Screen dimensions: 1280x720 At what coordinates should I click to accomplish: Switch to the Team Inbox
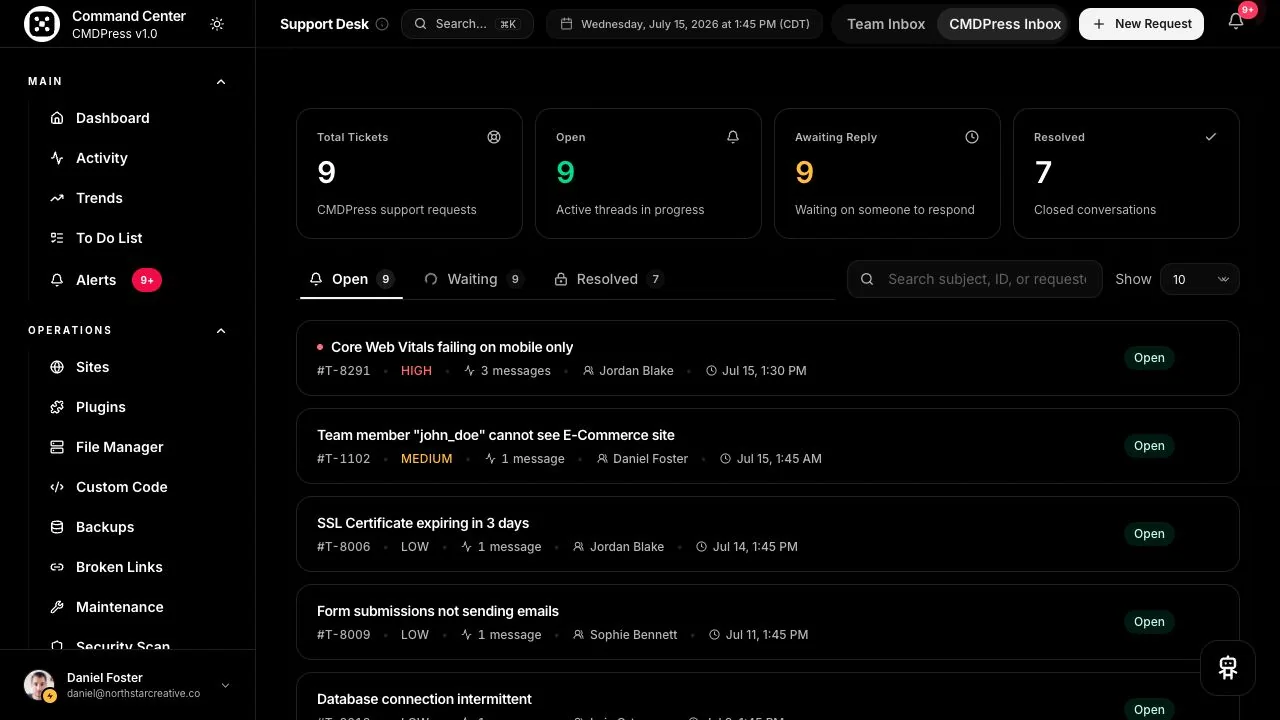click(x=886, y=24)
